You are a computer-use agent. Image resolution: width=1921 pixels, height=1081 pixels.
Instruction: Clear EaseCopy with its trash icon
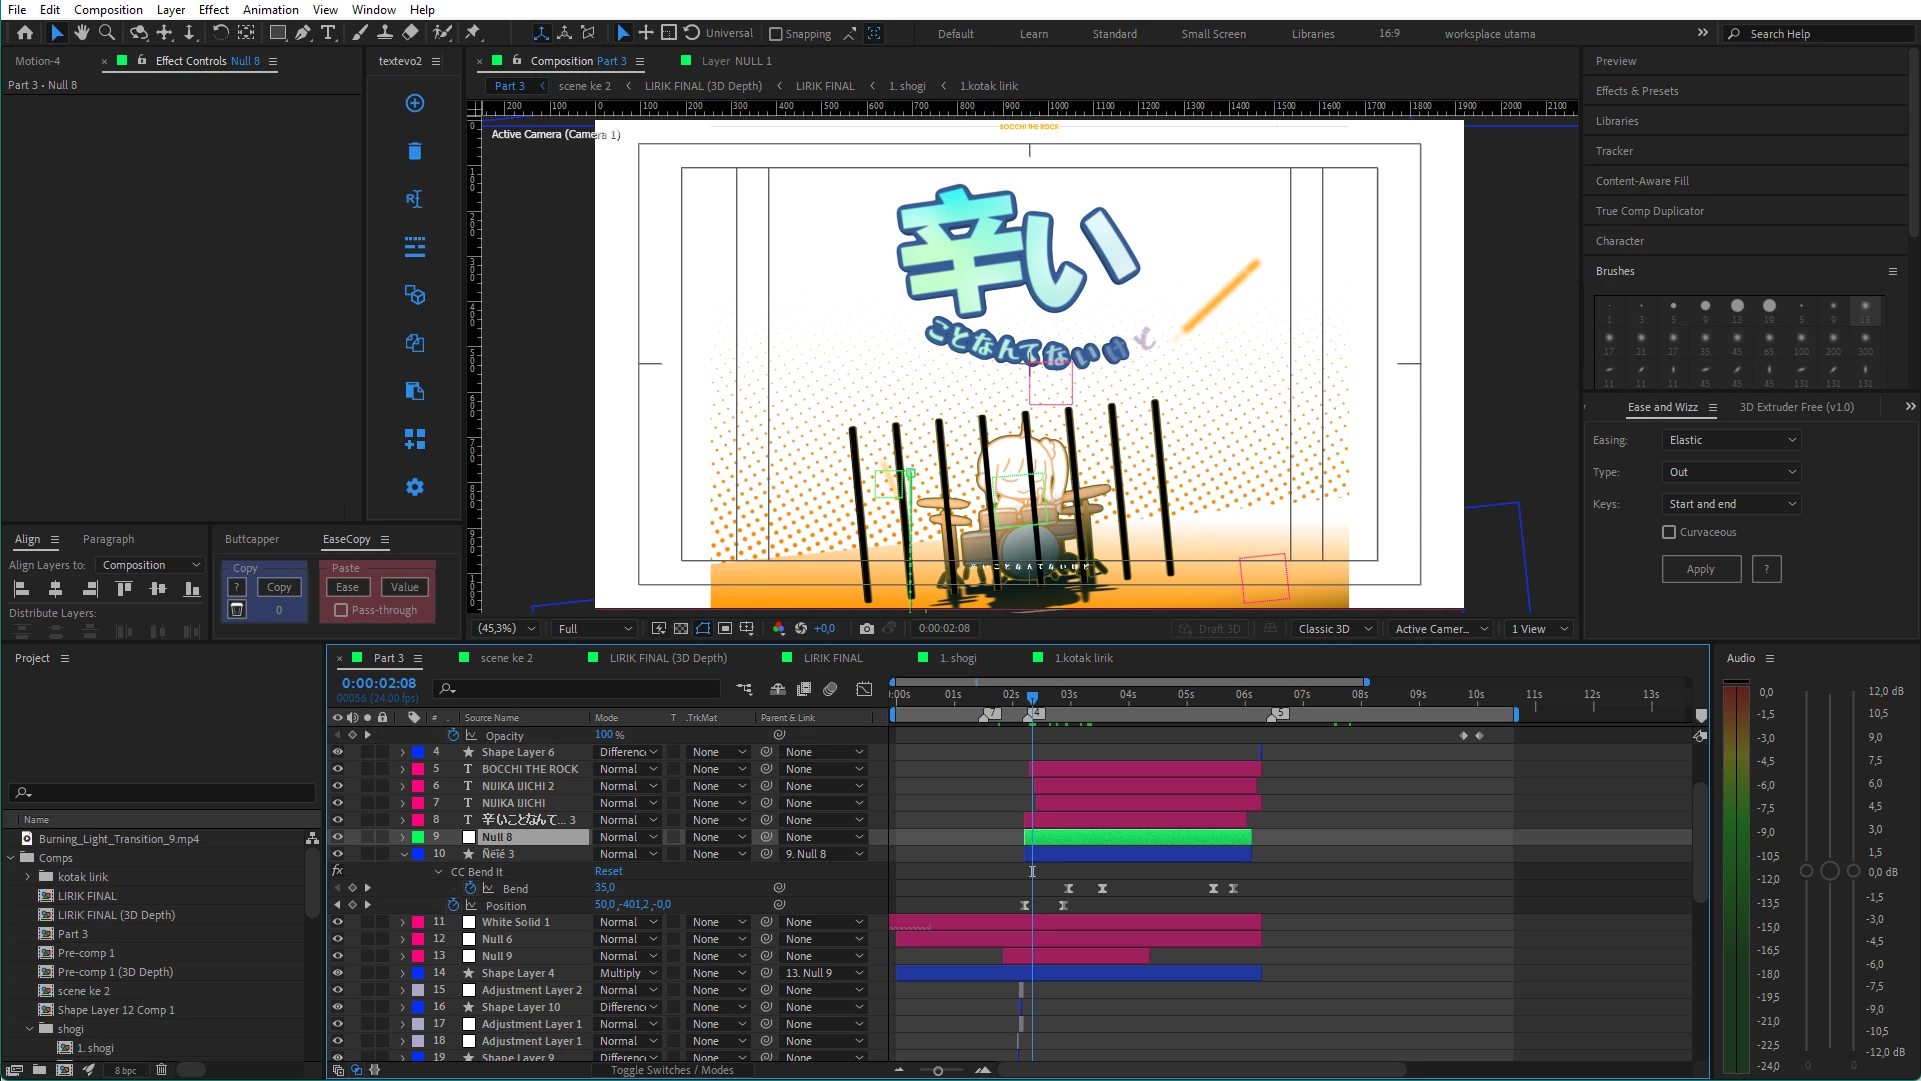pyautogui.click(x=237, y=610)
